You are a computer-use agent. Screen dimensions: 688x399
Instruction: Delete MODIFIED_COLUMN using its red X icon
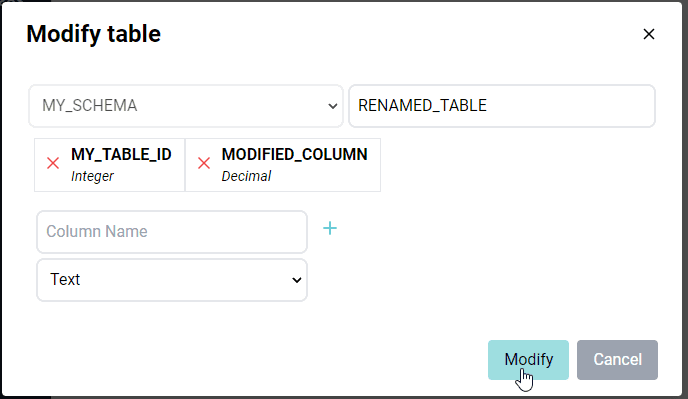coord(204,163)
